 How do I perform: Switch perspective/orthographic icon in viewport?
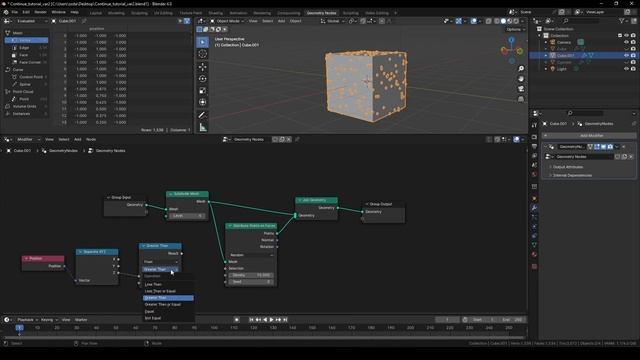pos(521,99)
